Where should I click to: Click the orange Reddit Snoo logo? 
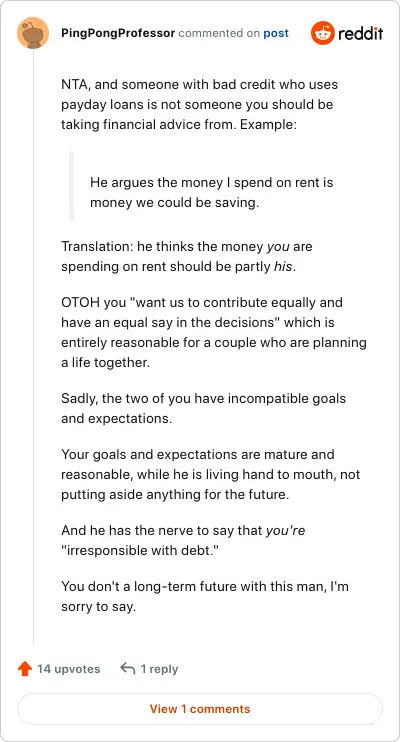click(323, 33)
